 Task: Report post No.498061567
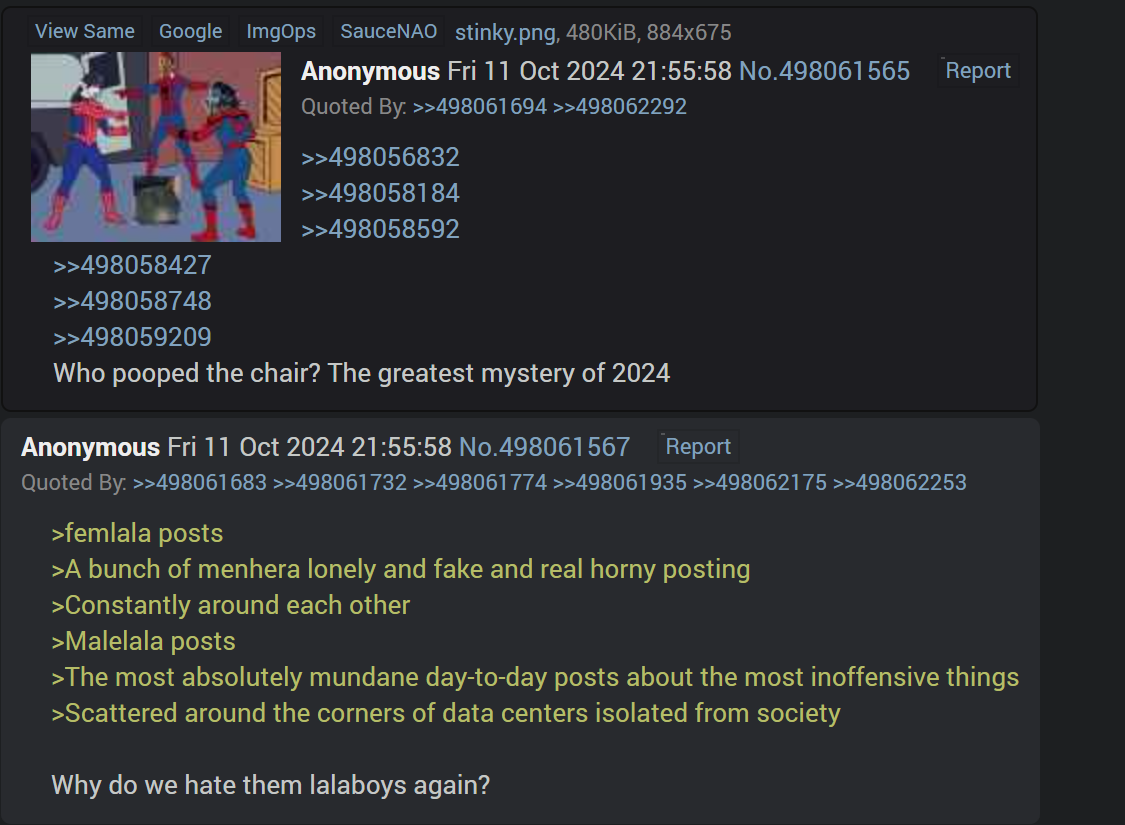click(697, 446)
